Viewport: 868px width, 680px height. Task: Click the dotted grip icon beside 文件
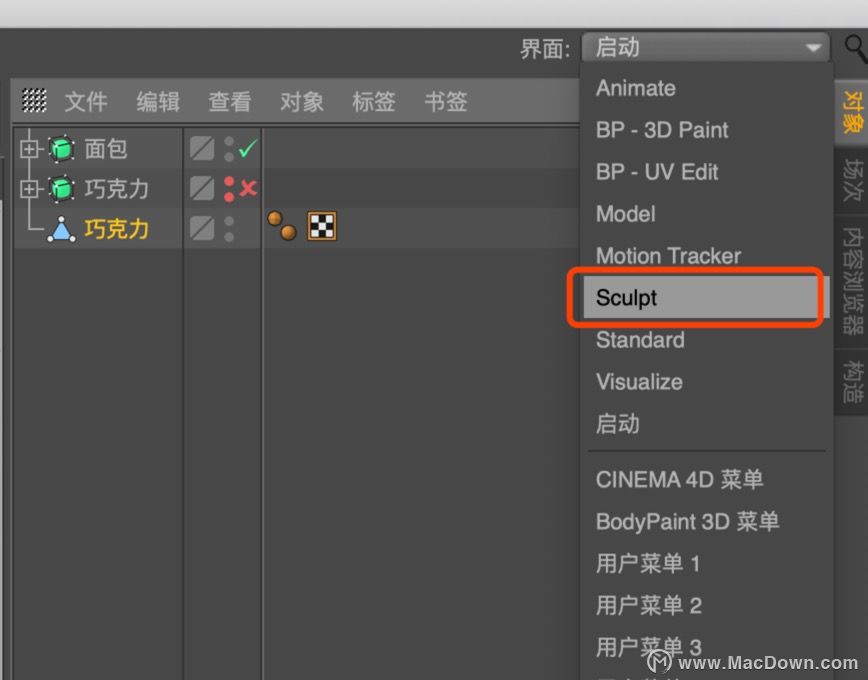34,101
